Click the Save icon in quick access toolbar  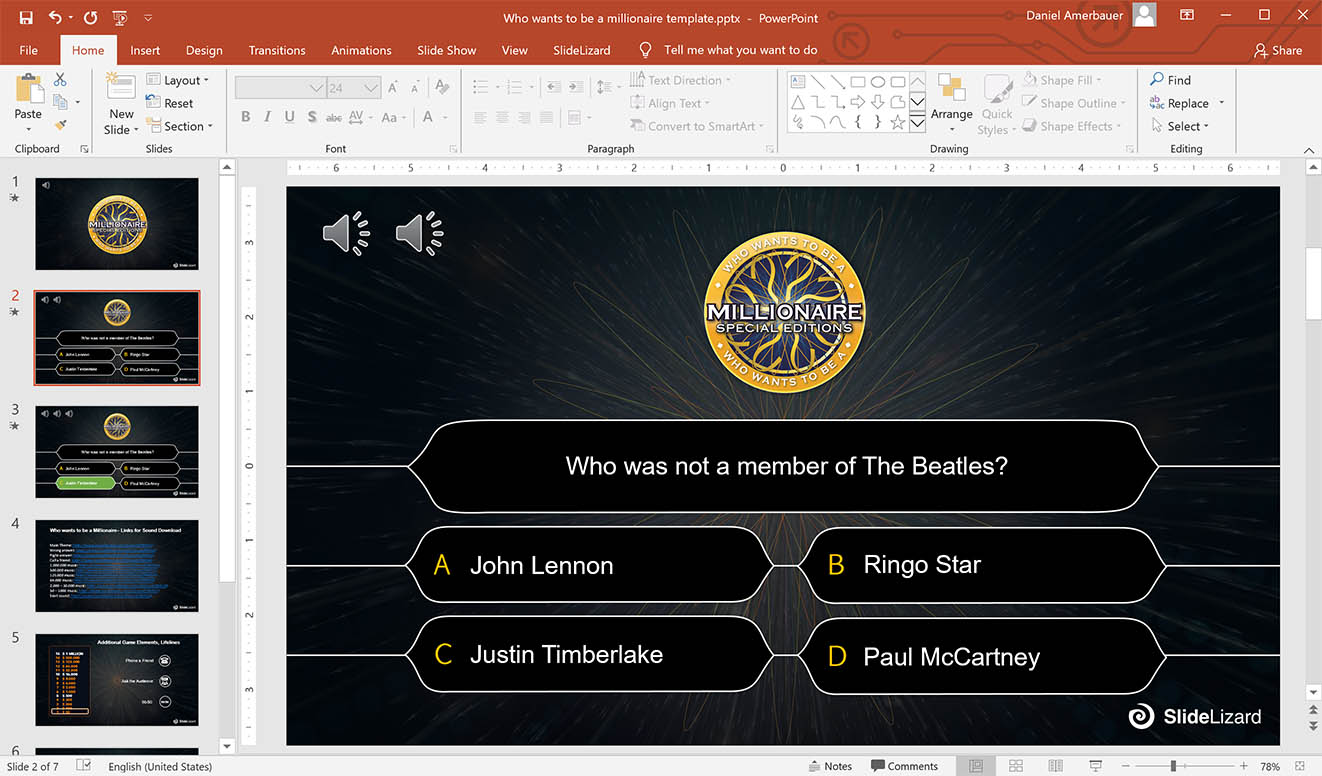(x=26, y=17)
